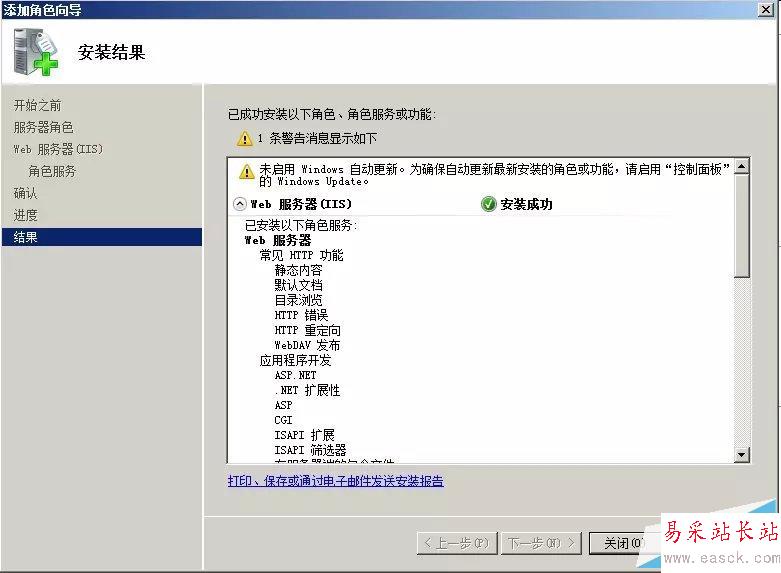Image resolution: width=781 pixels, height=573 pixels.
Task: Click the WebDAV 发布 entry
Action: [x=307, y=345]
